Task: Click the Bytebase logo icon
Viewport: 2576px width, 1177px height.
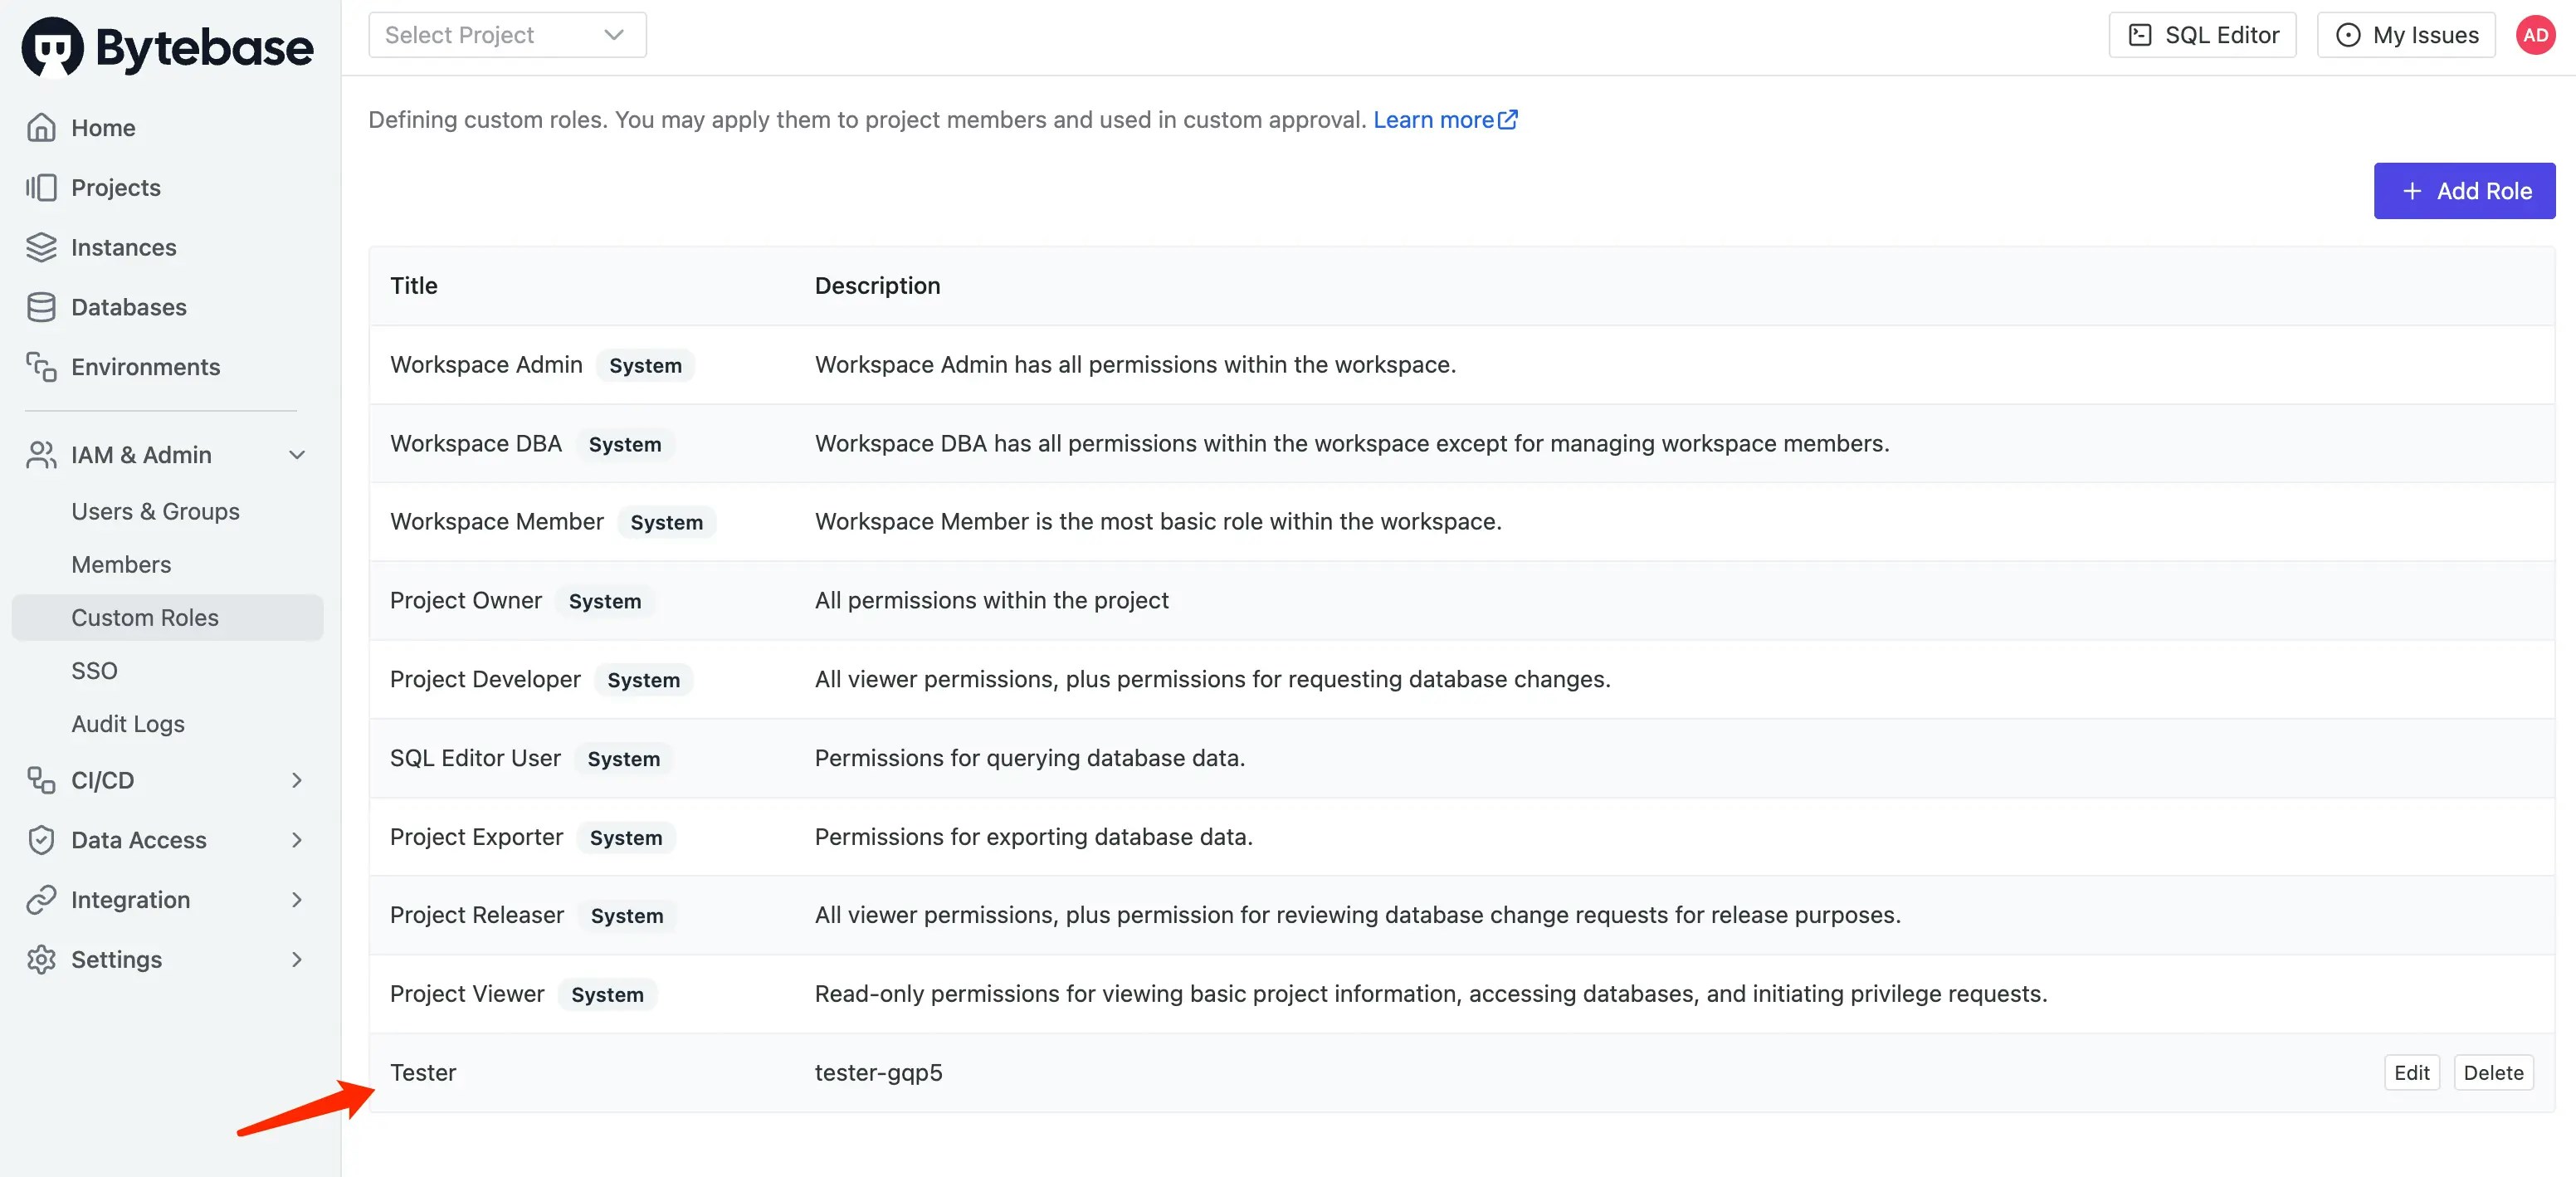Action: [52, 46]
